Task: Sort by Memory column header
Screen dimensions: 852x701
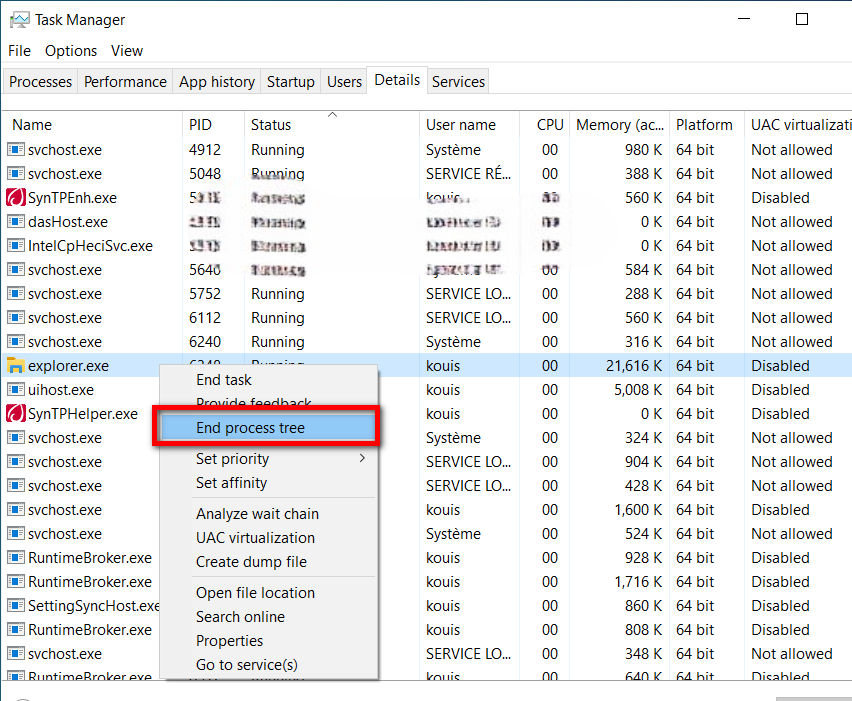Action: pos(619,125)
